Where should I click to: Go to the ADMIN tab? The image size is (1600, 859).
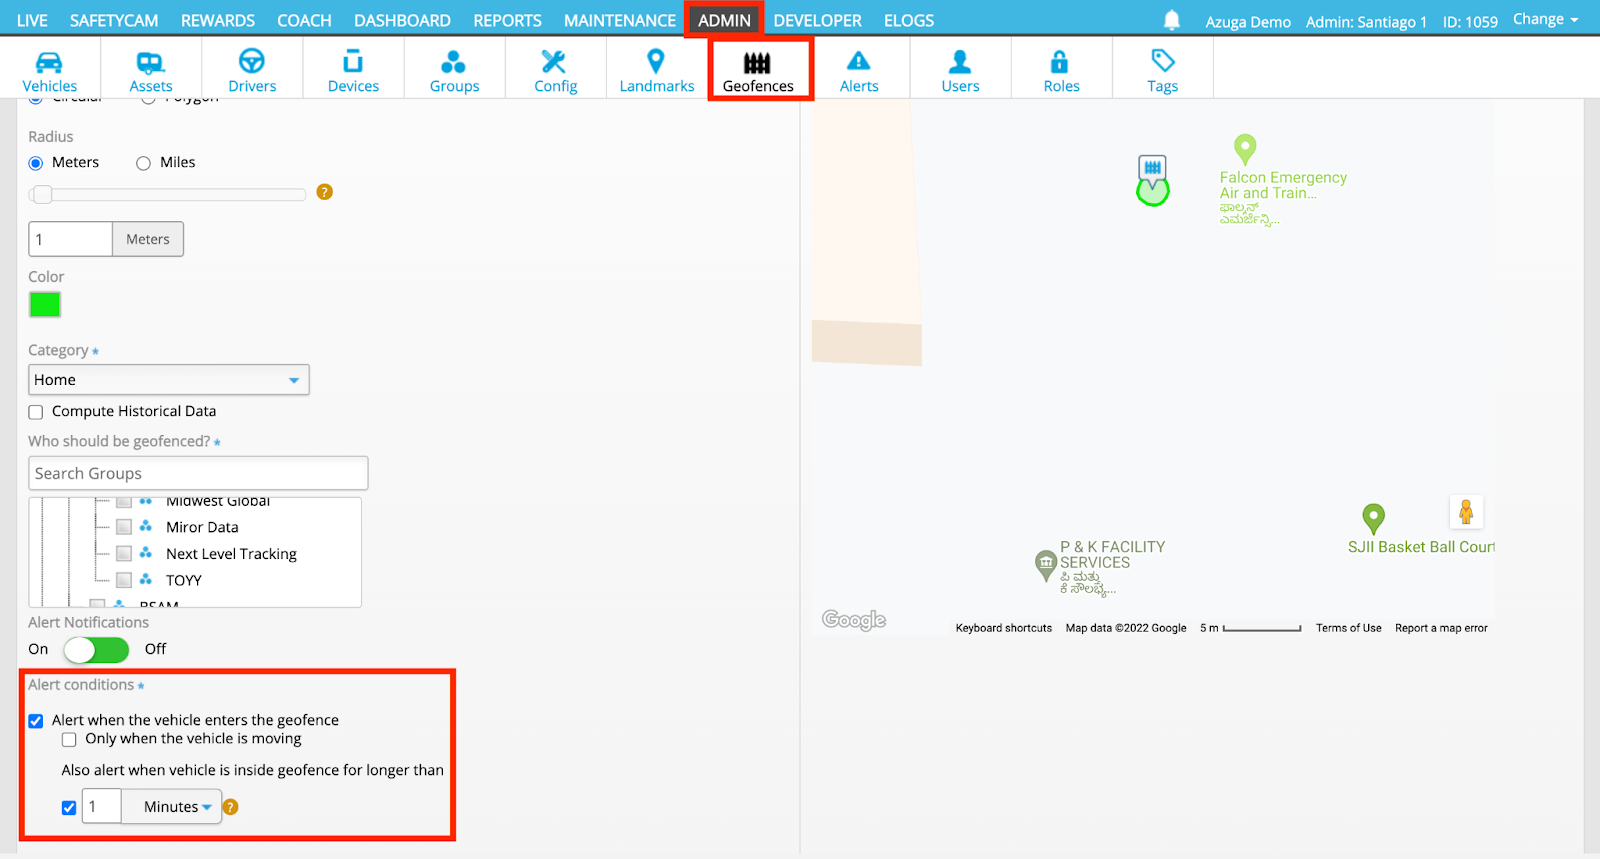tap(724, 20)
